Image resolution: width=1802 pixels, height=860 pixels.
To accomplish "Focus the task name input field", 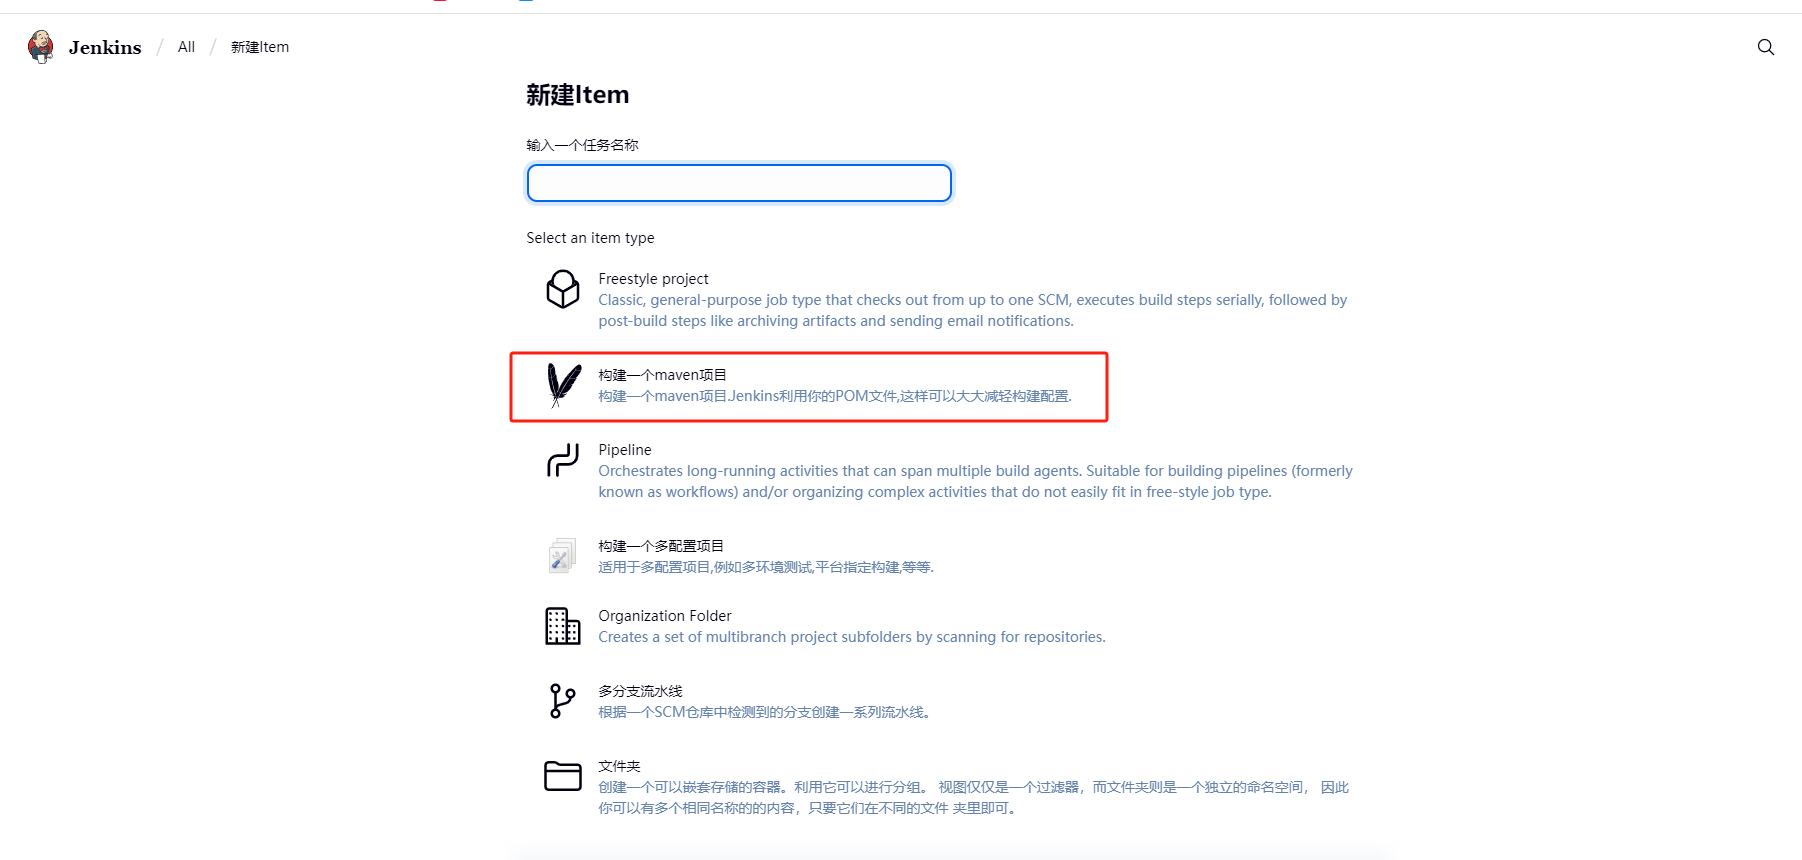I will click(x=739, y=183).
